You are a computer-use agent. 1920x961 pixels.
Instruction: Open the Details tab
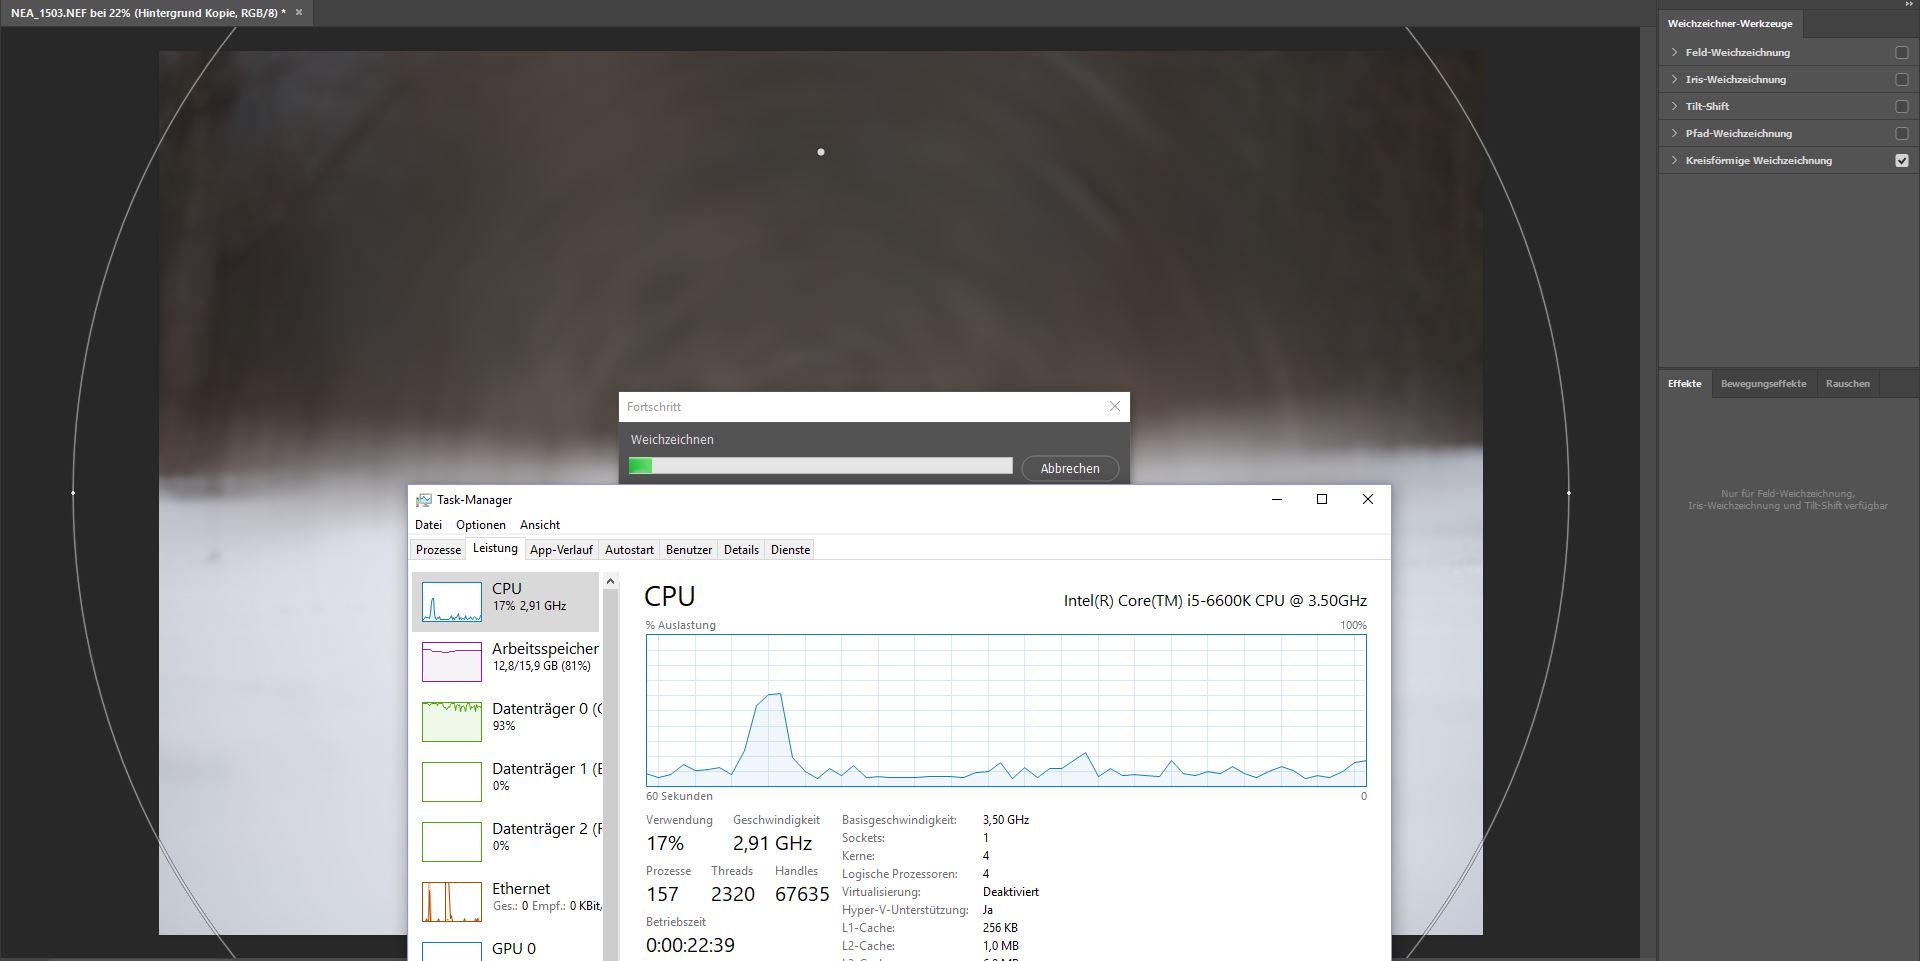[741, 550]
